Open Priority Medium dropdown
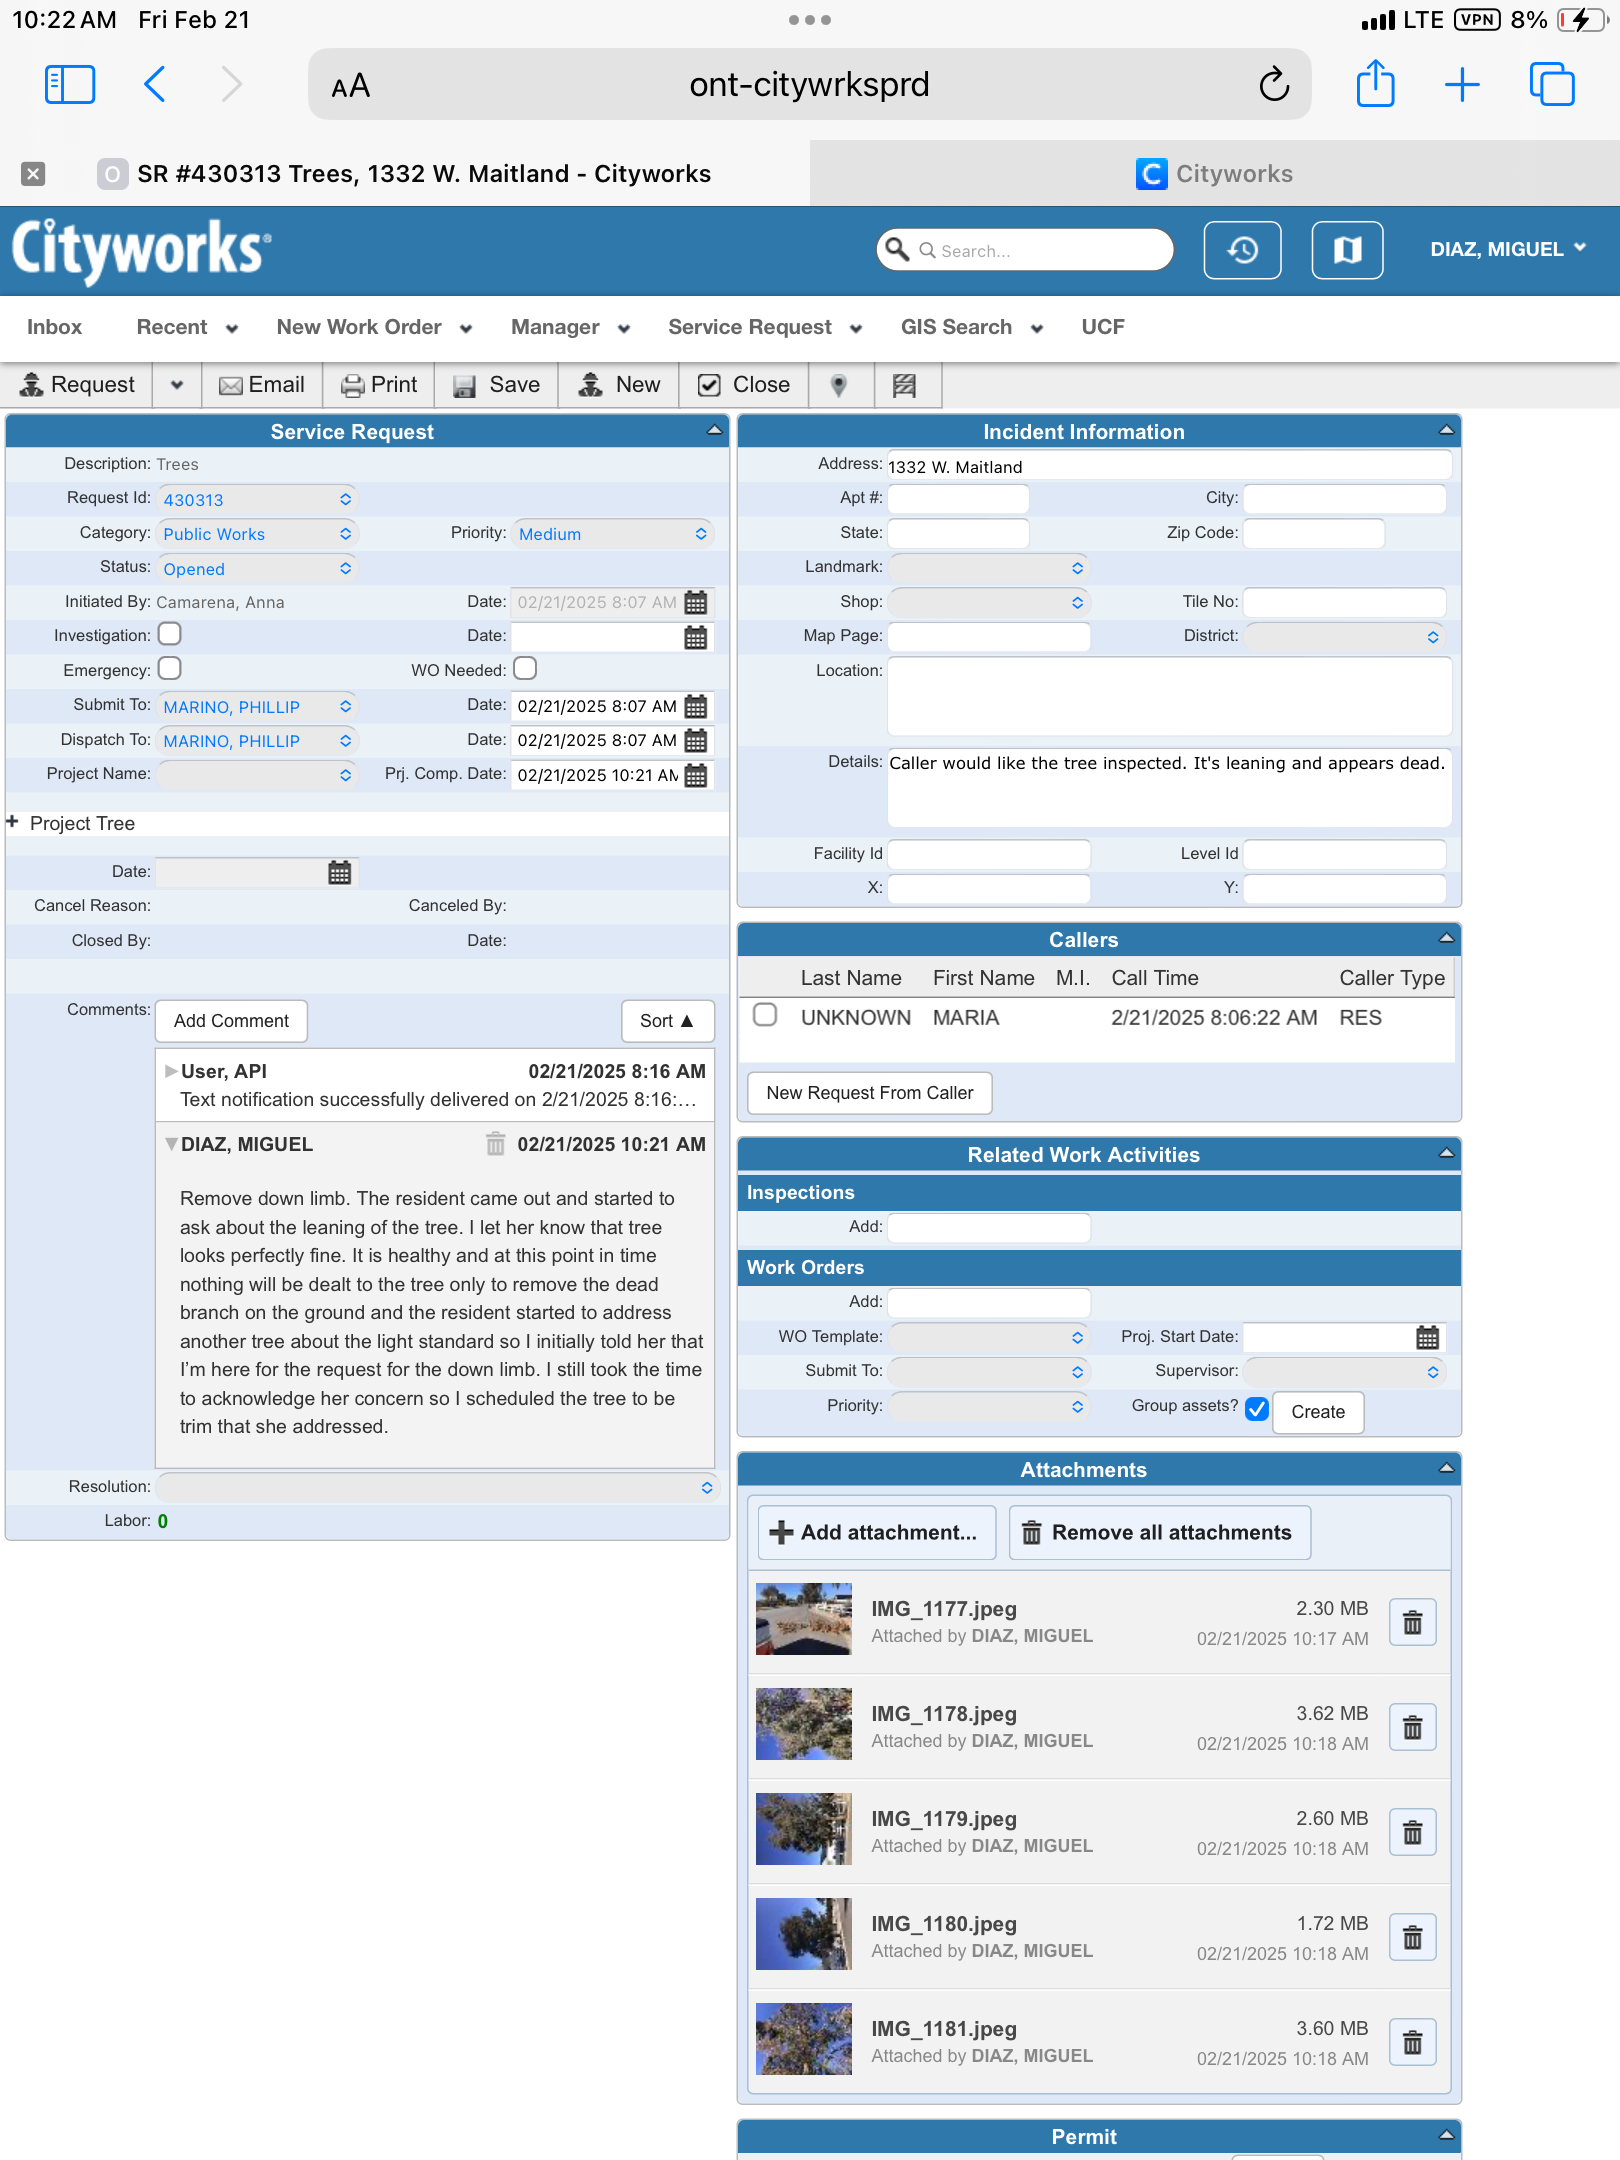Screen dimensions: 1620x2160 (x=612, y=534)
